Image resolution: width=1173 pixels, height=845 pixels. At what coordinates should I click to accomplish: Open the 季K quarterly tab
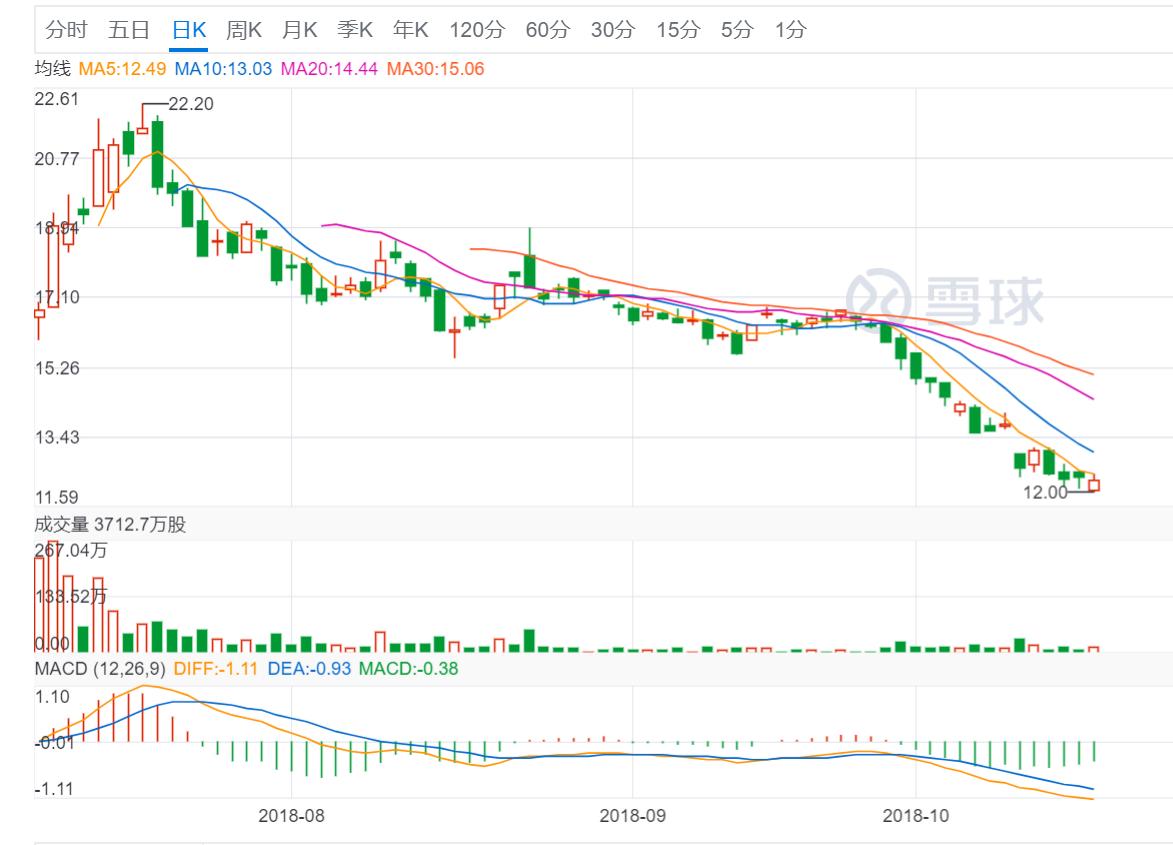(x=355, y=30)
